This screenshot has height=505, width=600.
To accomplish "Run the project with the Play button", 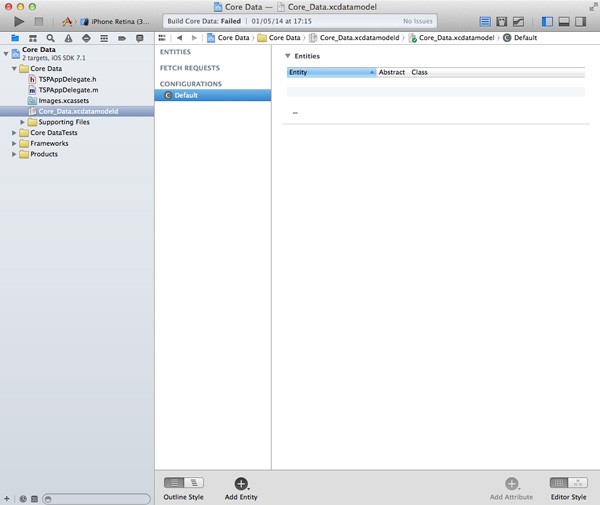I will click(19, 21).
